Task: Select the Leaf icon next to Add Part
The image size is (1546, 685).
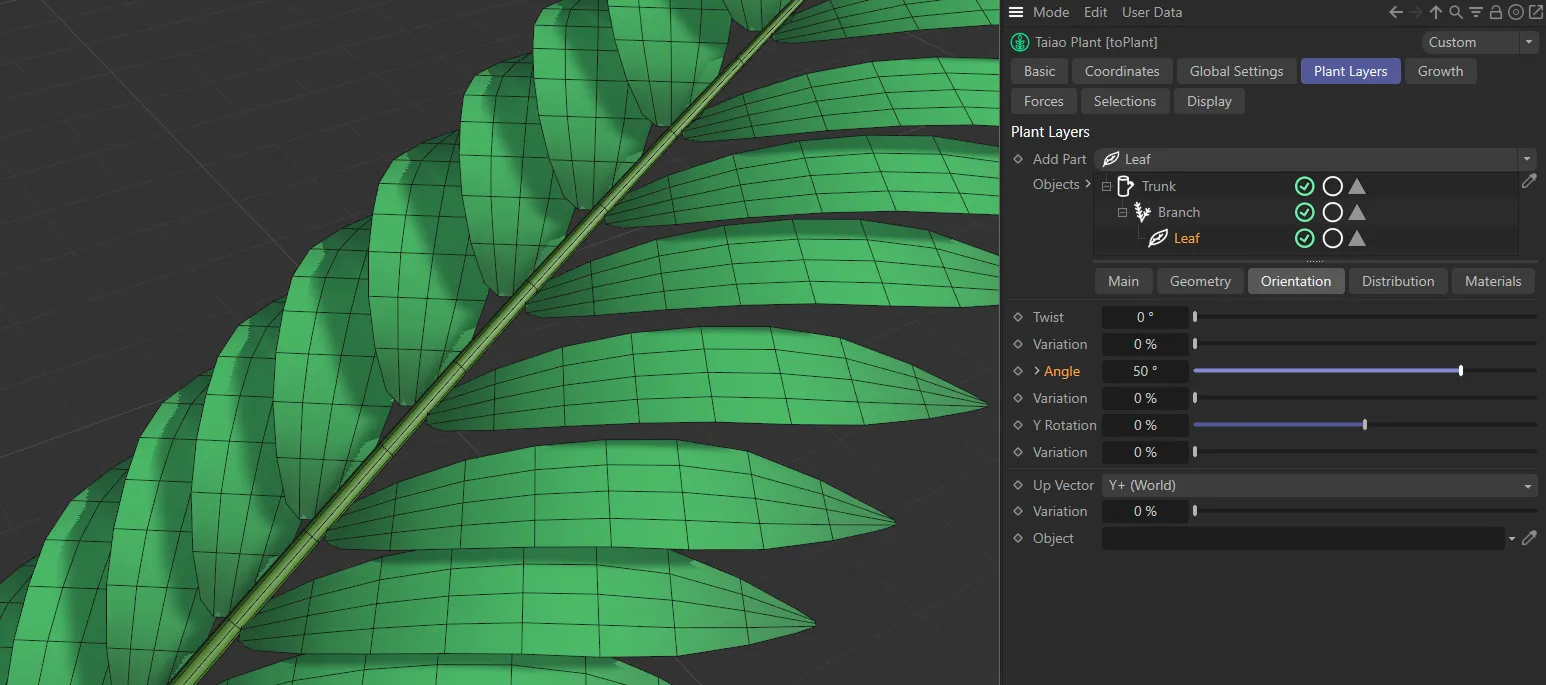Action: click(1110, 159)
